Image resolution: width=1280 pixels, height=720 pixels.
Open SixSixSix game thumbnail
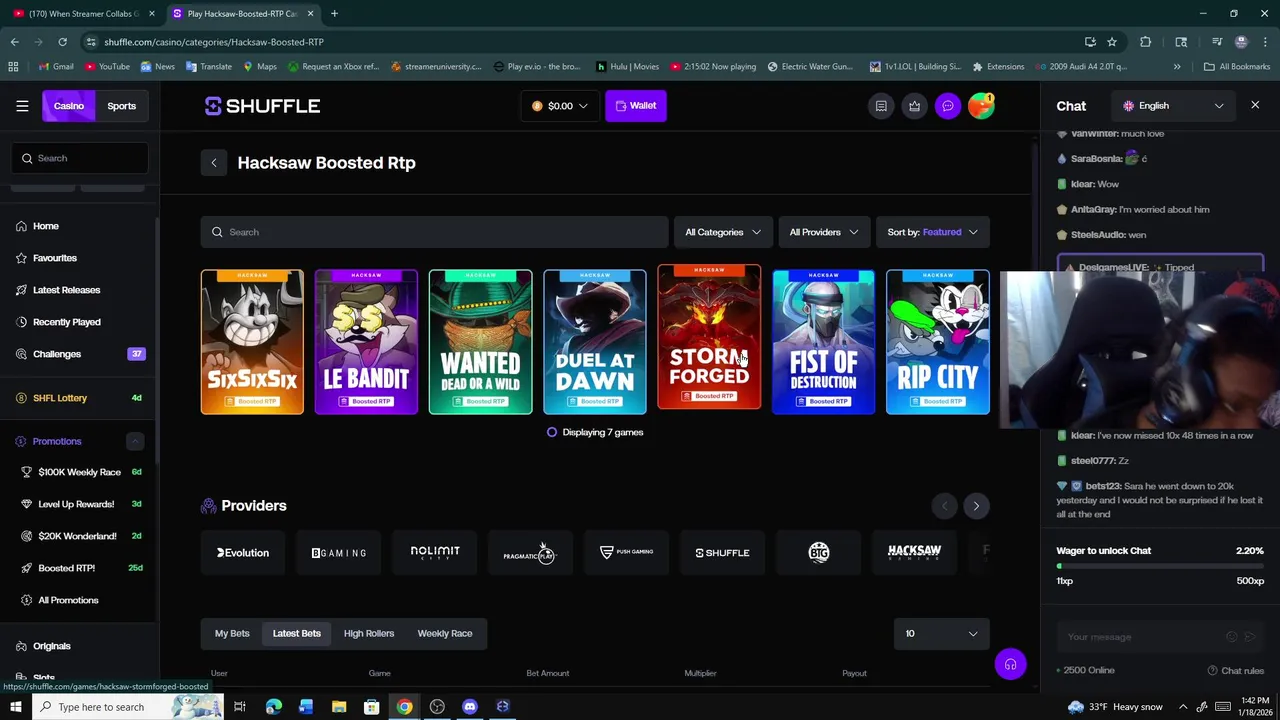tap(252, 342)
